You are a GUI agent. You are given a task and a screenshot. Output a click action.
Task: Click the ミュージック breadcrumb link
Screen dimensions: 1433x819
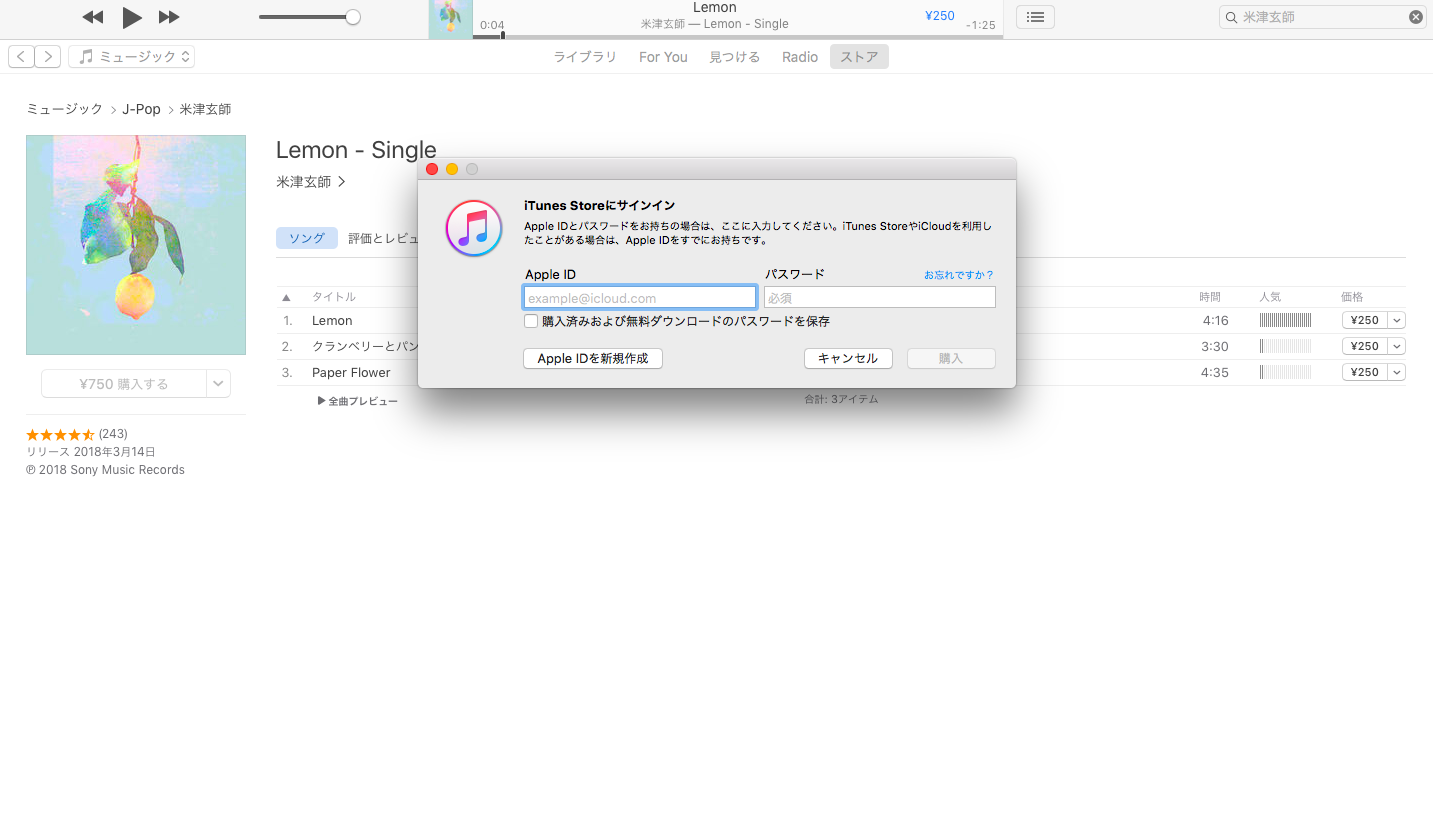point(64,109)
